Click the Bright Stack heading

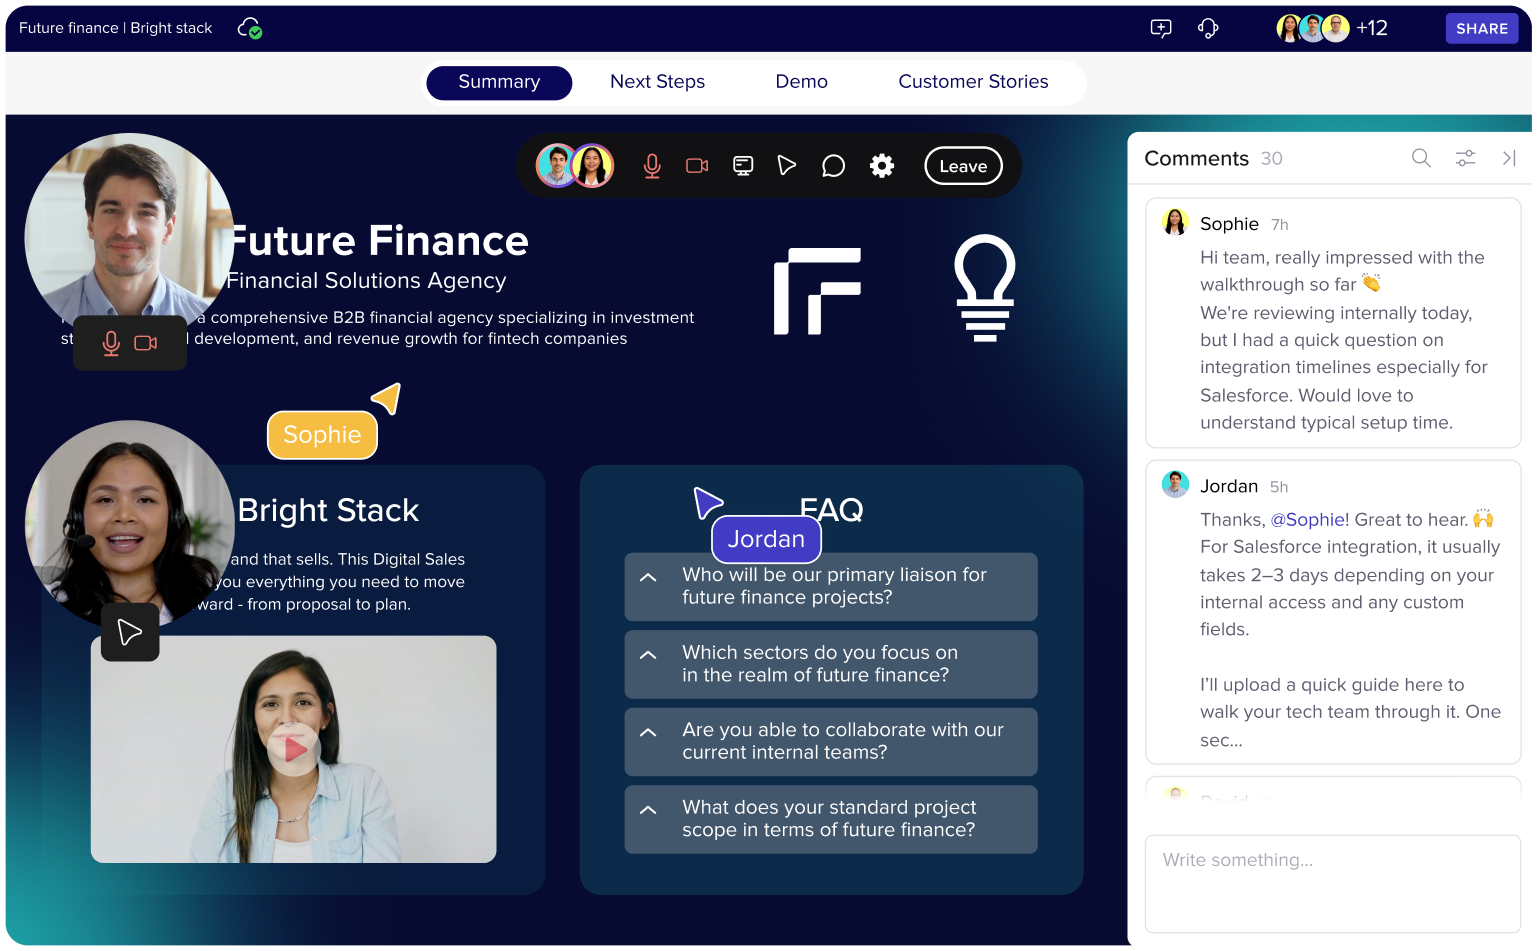coord(328,510)
